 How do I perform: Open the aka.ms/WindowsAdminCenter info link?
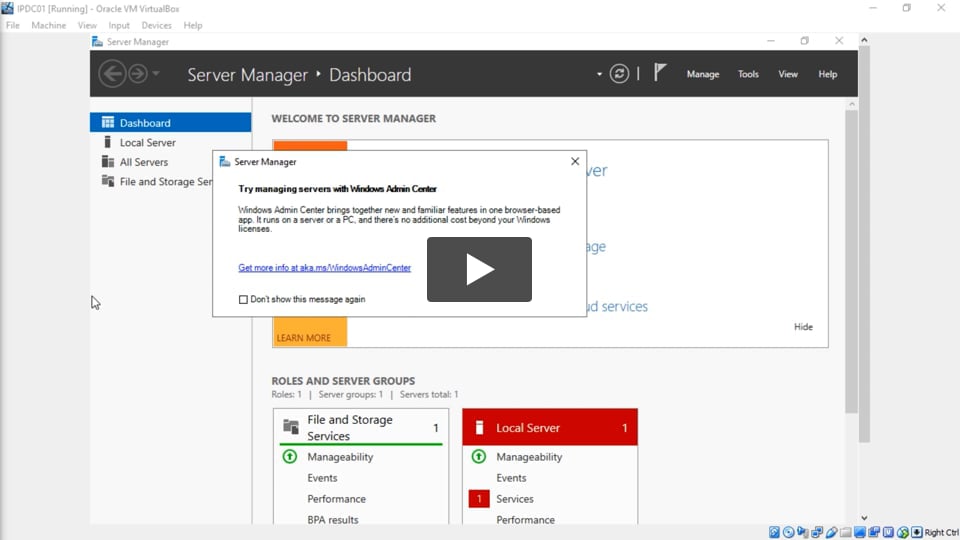click(324, 268)
